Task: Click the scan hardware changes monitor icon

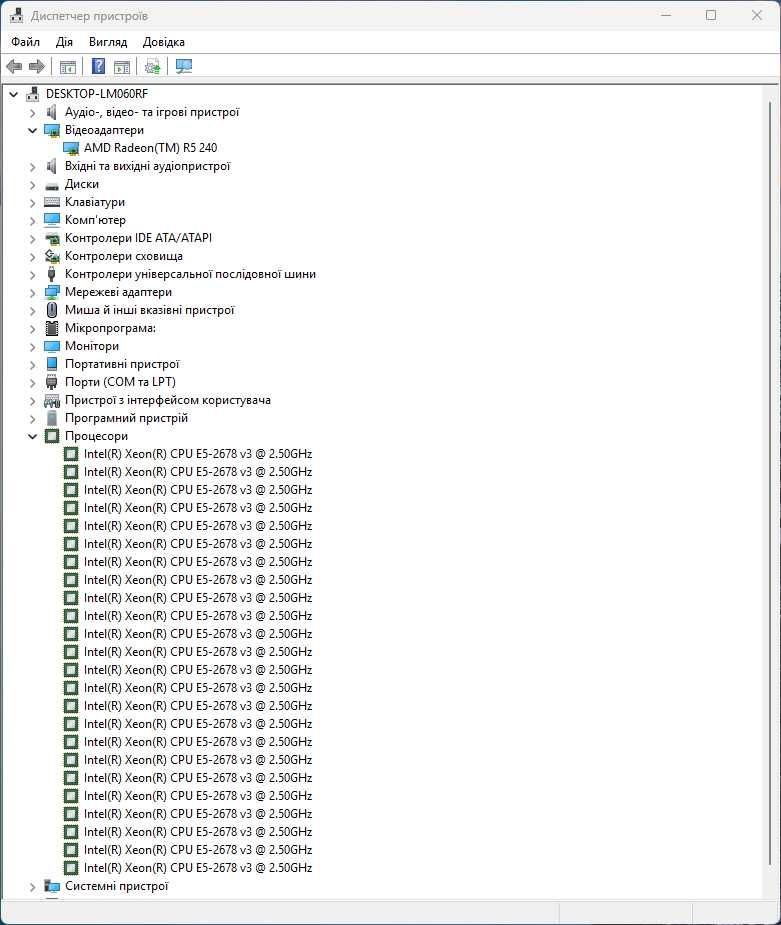Action: point(184,66)
